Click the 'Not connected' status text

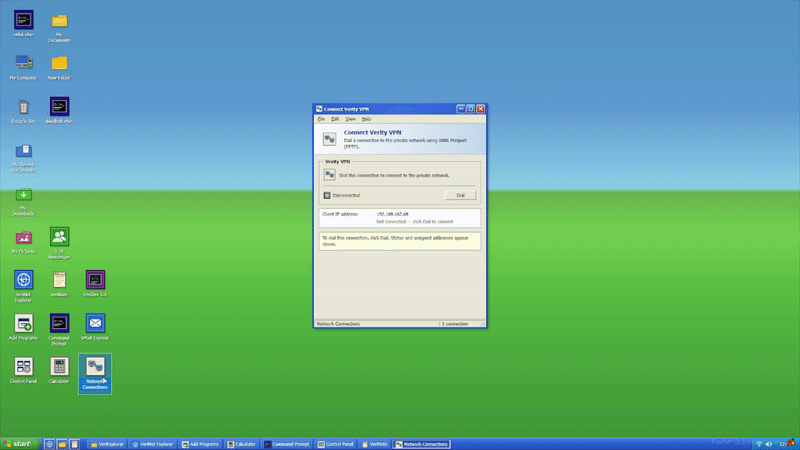(x=415, y=221)
